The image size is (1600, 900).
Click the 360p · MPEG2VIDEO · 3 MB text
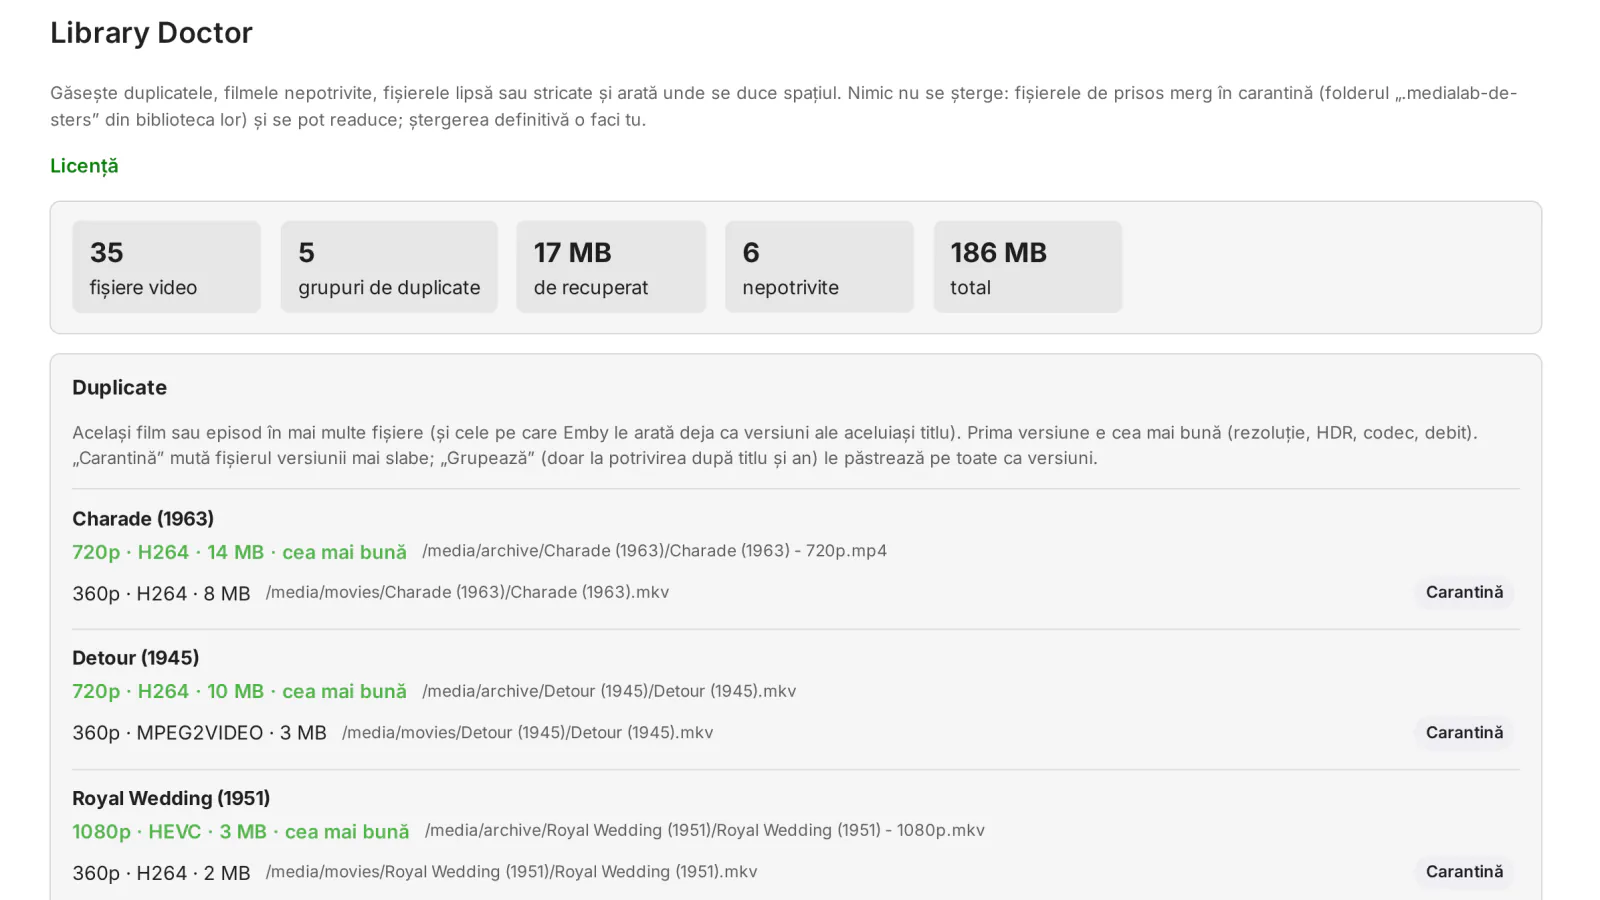point(199,733)
